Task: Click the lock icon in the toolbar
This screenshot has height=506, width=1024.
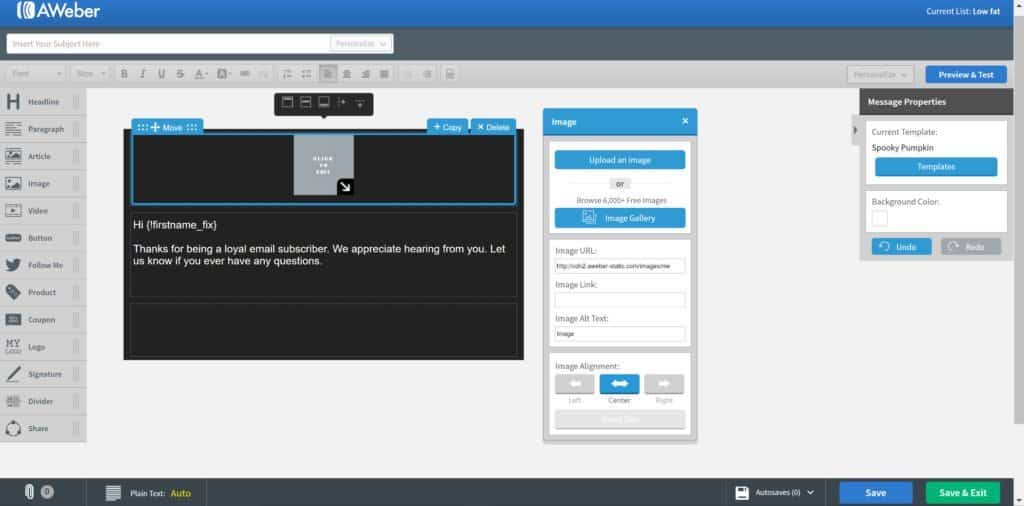Action: tap(450, 74)
